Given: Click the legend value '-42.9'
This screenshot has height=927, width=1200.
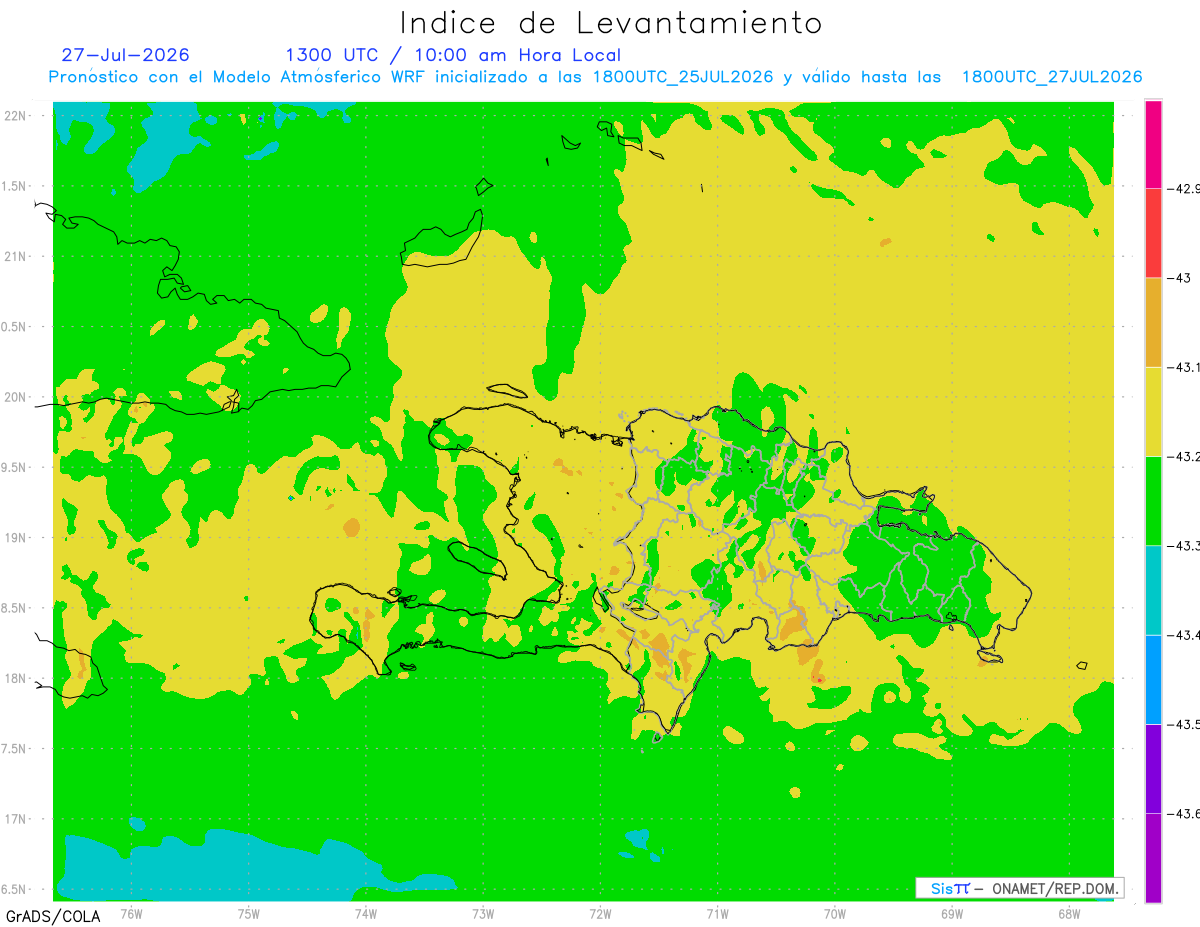Looking at the screenshot, I should pyautogui.click(x=1184, y=188).
